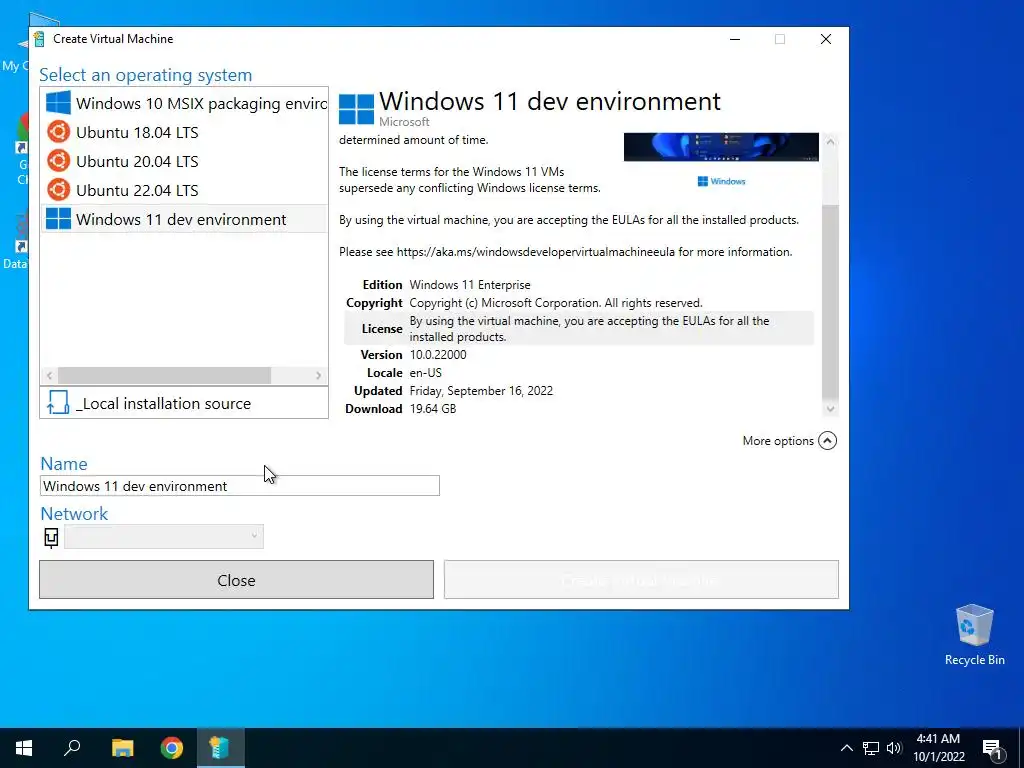
Task: Collapse the More options chevron
Action: tap(827, 441)
